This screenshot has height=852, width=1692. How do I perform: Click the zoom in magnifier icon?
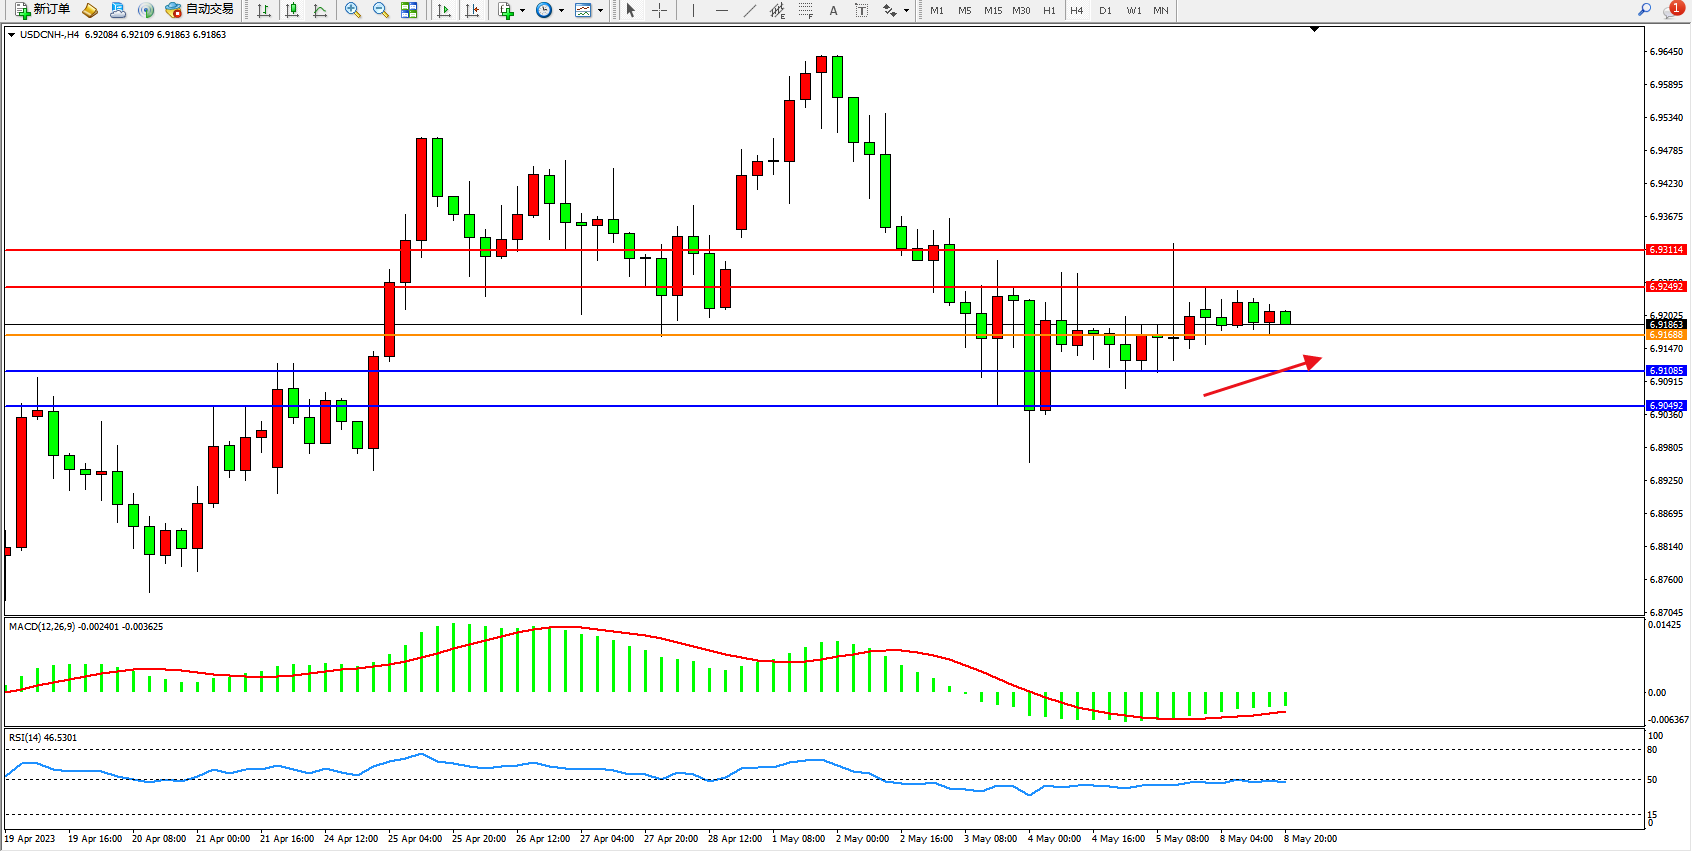tap(352, 10)
